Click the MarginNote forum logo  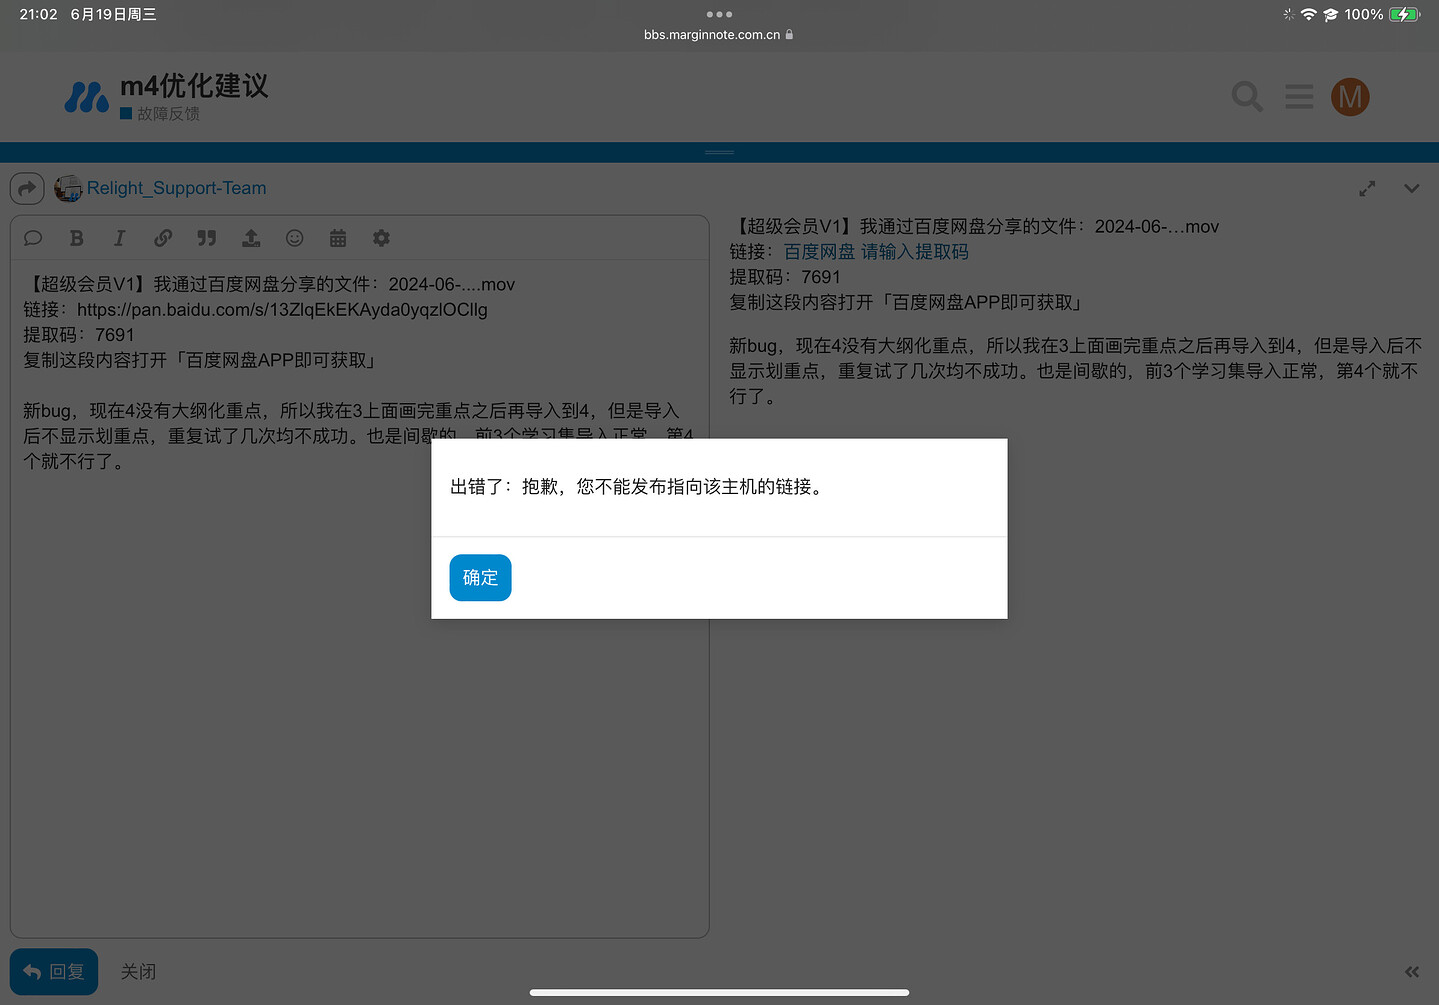point(87,97)
